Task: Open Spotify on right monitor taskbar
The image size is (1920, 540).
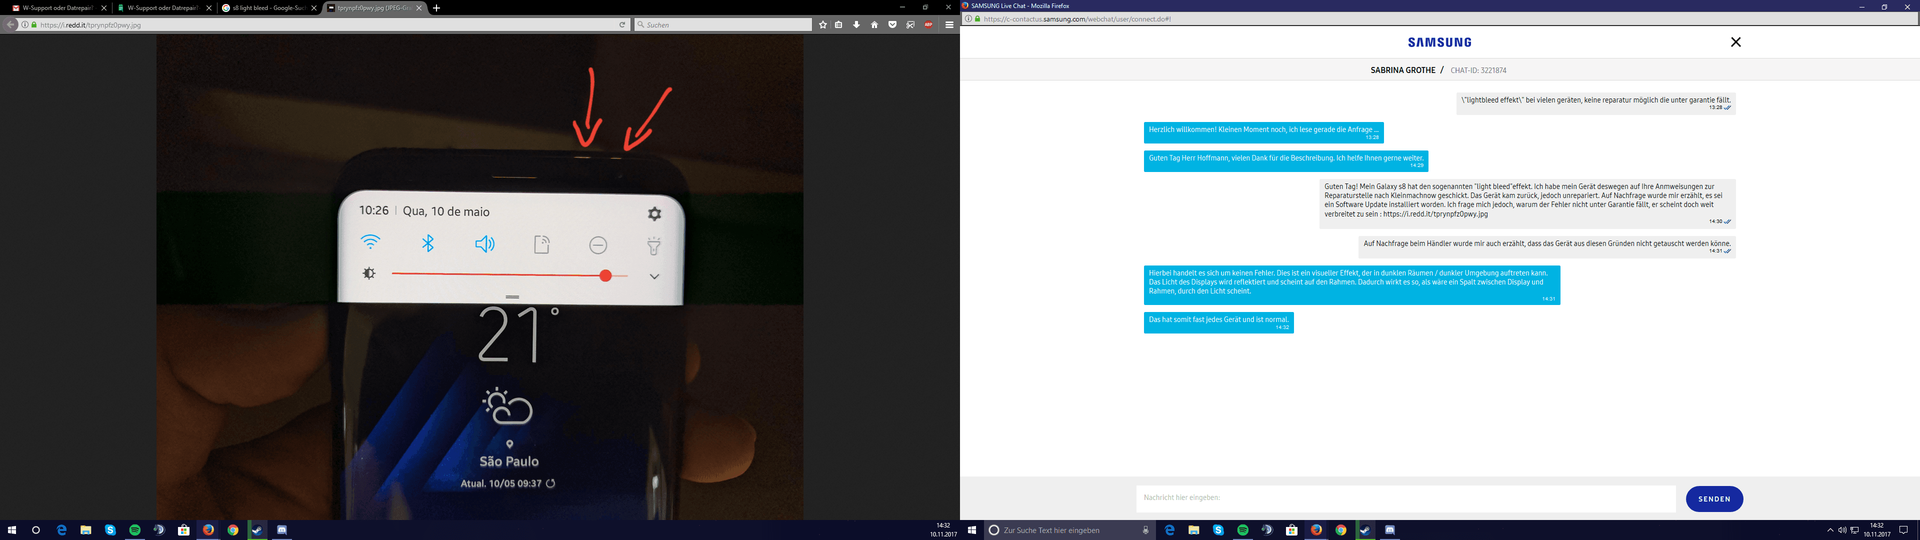Action: pos(1243,530)
